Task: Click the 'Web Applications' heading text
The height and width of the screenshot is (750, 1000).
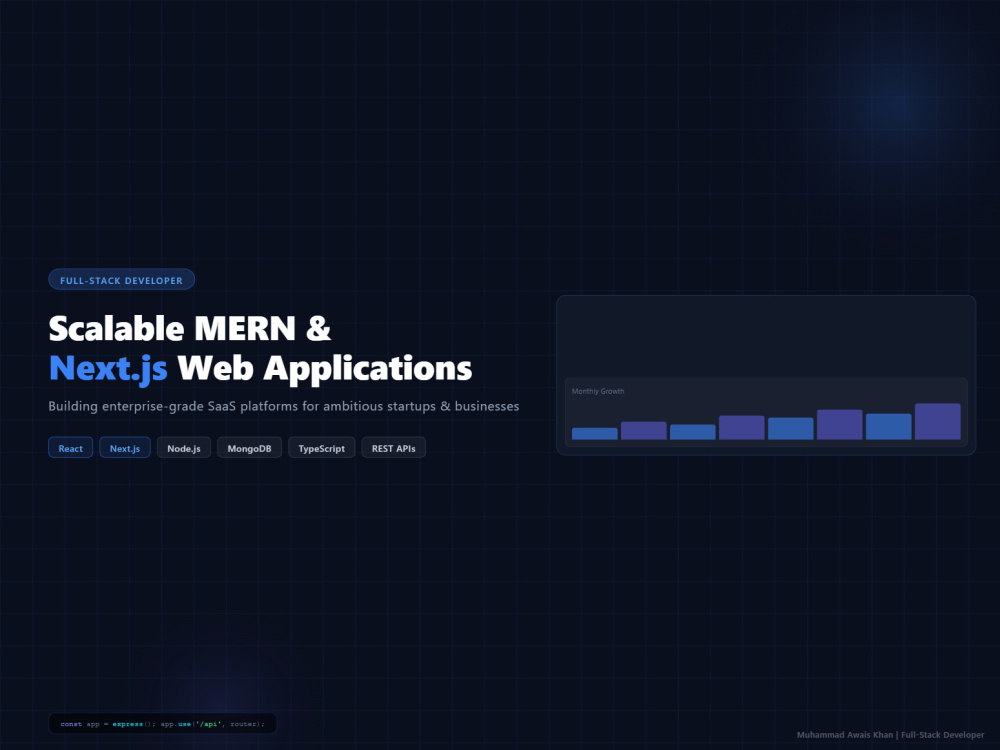Action: 325,369
